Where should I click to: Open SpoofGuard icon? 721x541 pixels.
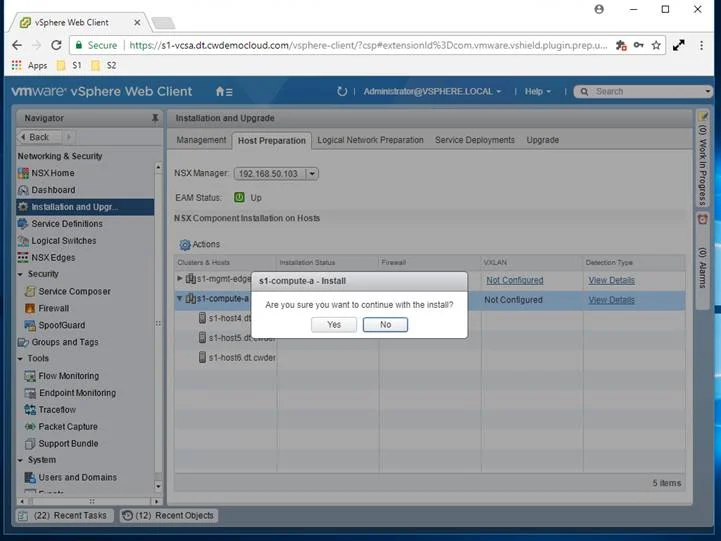click(x=30, y=325)
